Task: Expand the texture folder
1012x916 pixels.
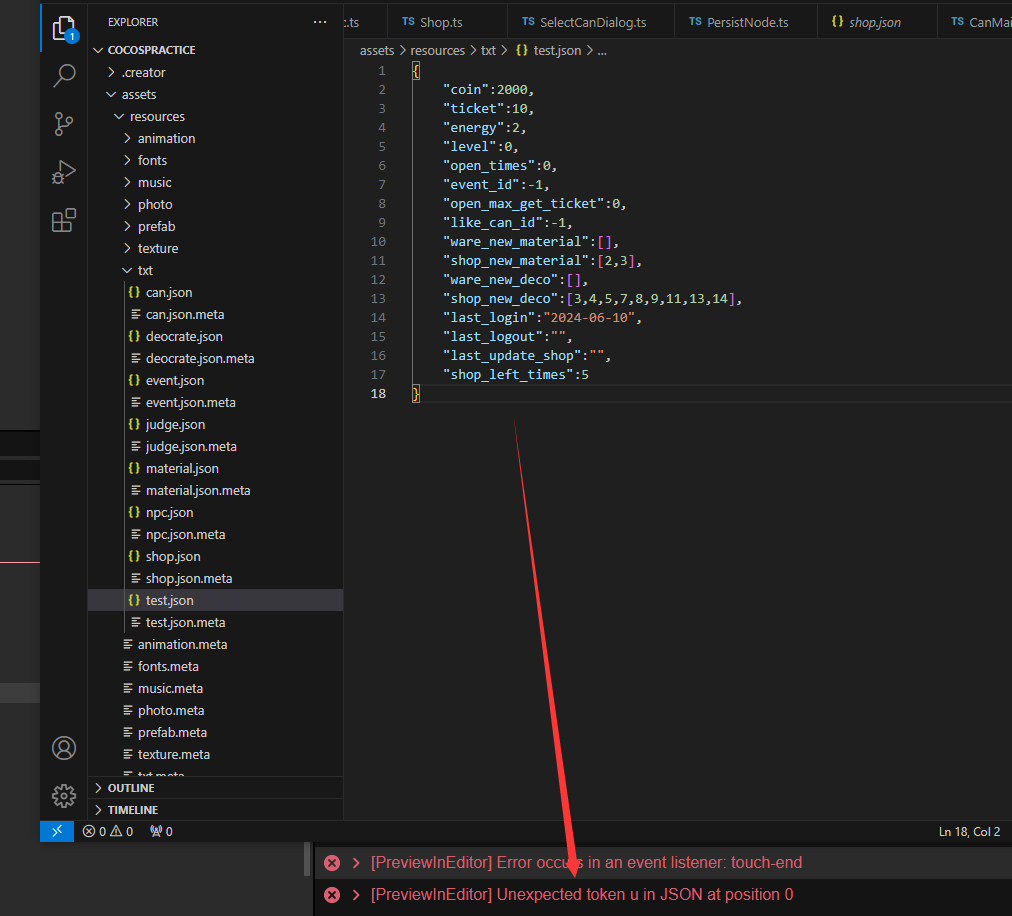Action: pos(127,248)
